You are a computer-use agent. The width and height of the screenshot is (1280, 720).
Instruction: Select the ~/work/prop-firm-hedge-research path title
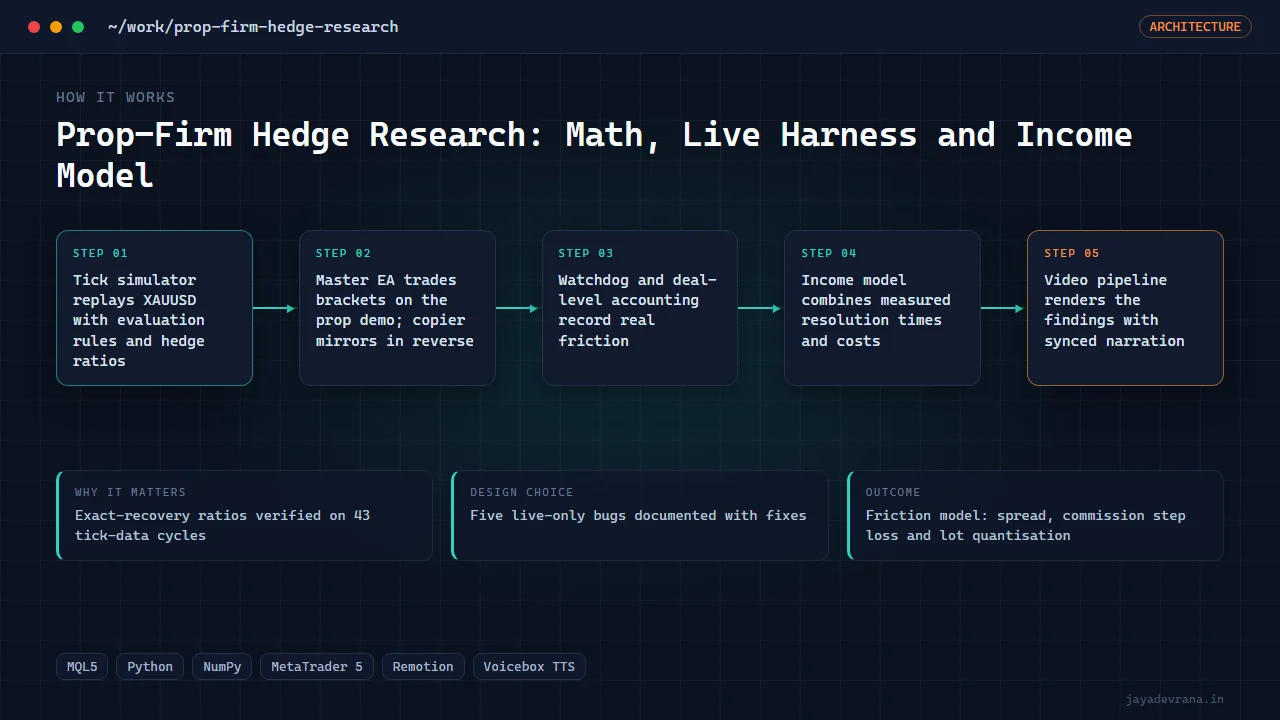253,27
